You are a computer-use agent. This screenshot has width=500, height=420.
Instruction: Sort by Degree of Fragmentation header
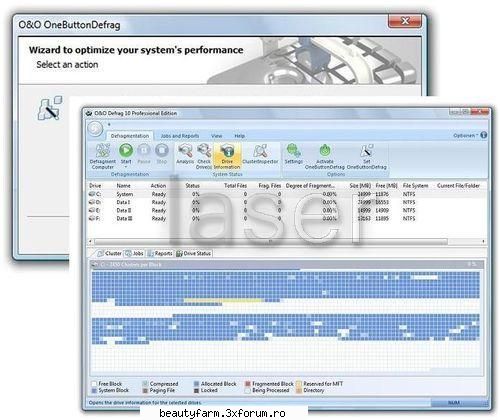coord(310,186)
